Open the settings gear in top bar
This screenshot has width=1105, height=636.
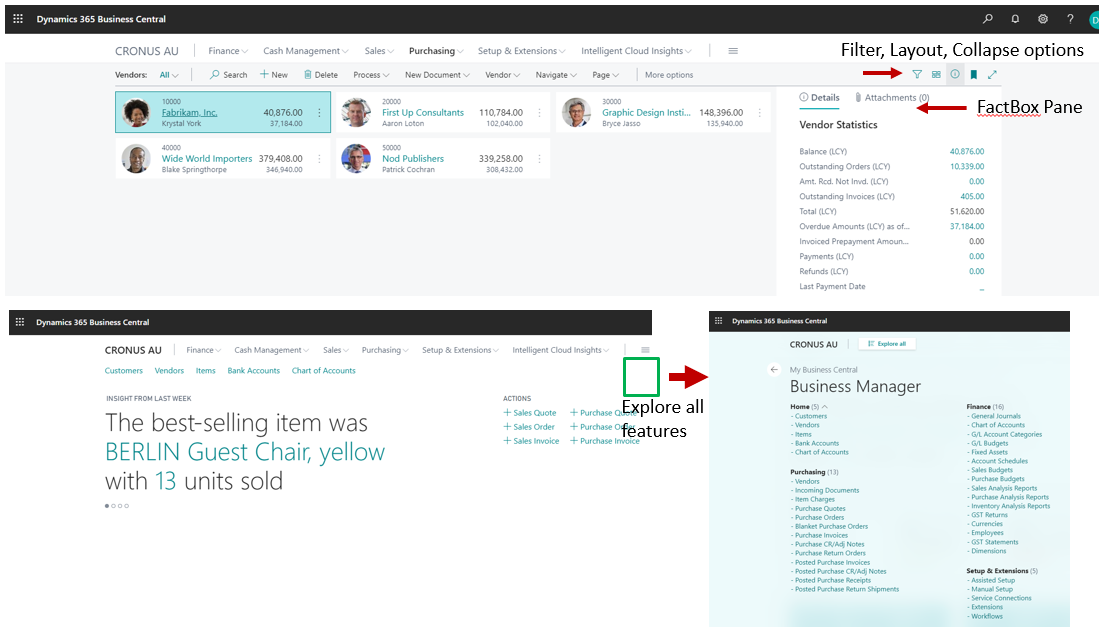click(x=1043, y=19)
